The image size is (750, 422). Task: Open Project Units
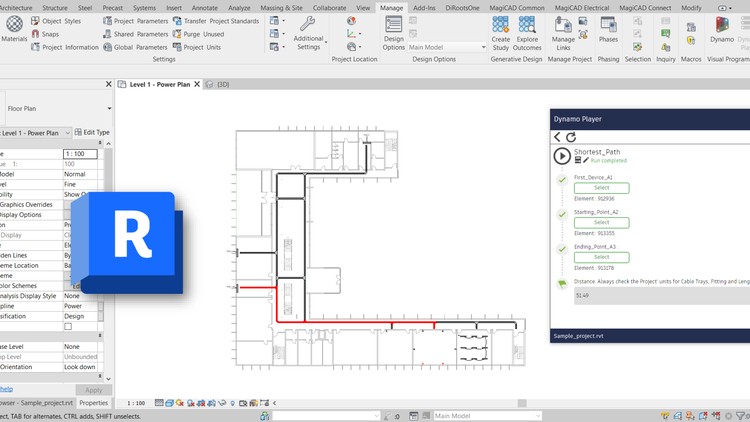tap(197, 47)
